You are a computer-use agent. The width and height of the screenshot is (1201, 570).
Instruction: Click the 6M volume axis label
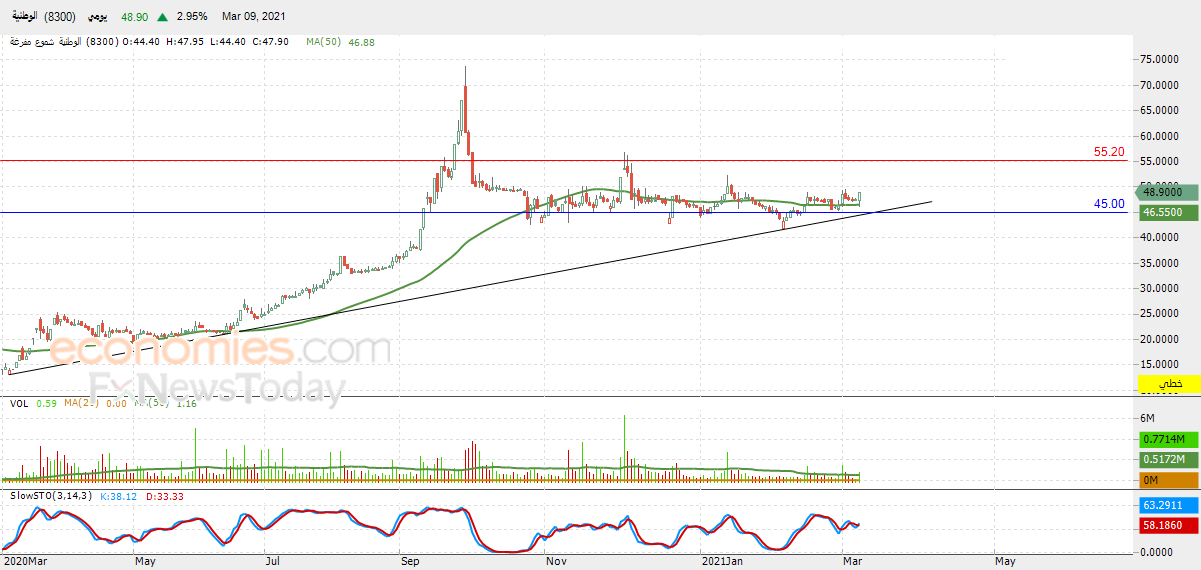pos(1148,417)
